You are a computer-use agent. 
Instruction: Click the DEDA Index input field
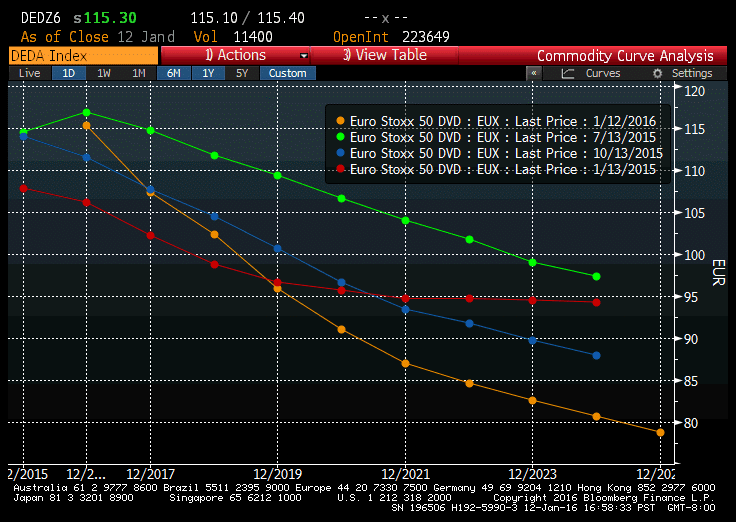tap(83, 56)
